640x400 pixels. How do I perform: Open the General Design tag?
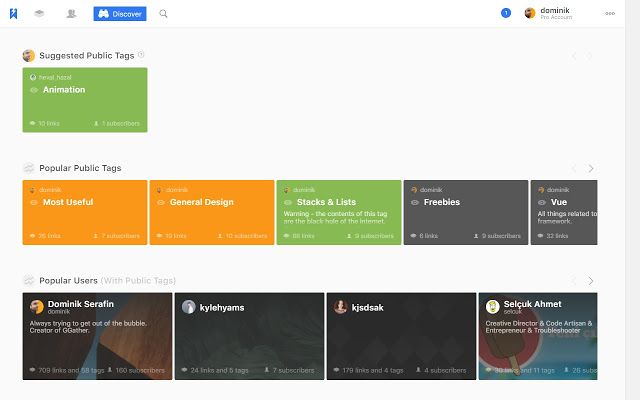(212, 213)
